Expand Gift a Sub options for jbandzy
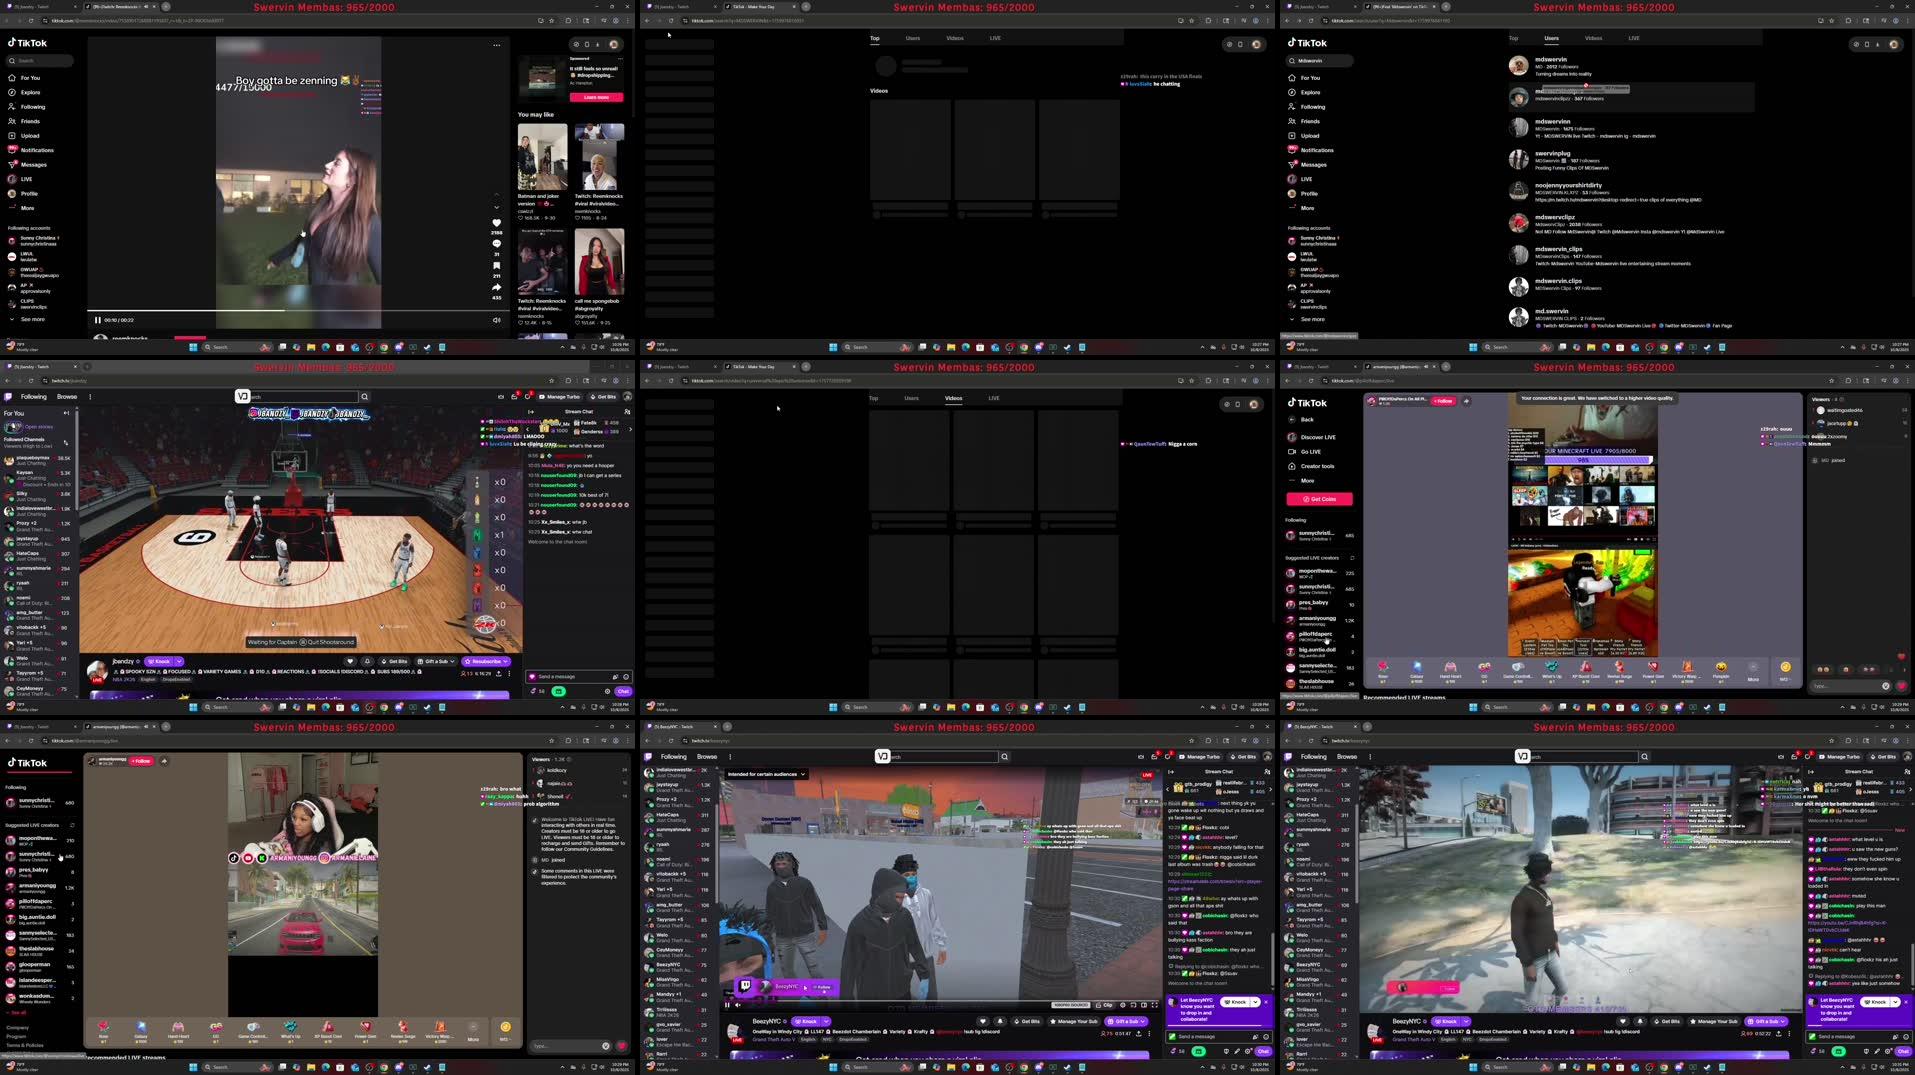This screenshot has width=1915, height=1075. (x=451, y=661)
